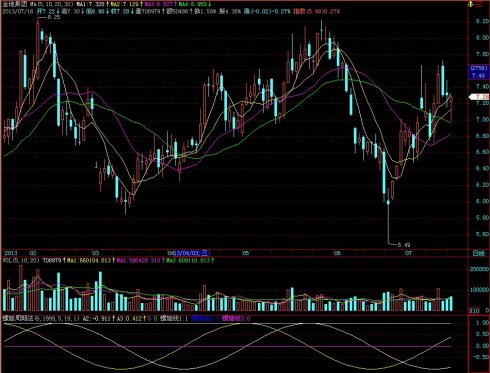Click the 6.00 price axis label
Screen dimensions: 490x373
tap(482, 201)
